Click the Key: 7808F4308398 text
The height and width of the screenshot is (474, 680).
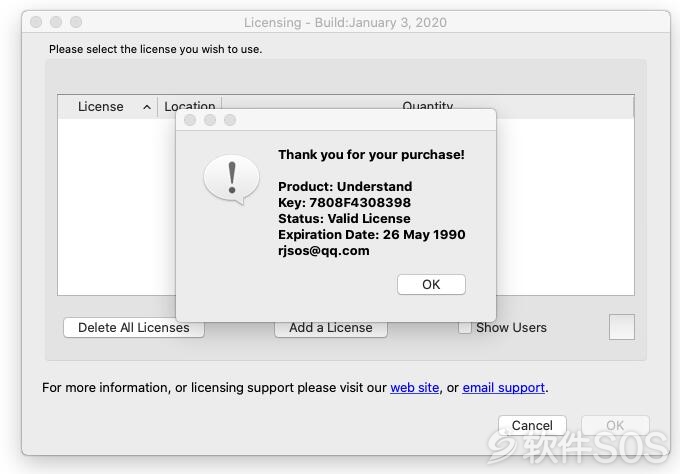tap(344, 203)
